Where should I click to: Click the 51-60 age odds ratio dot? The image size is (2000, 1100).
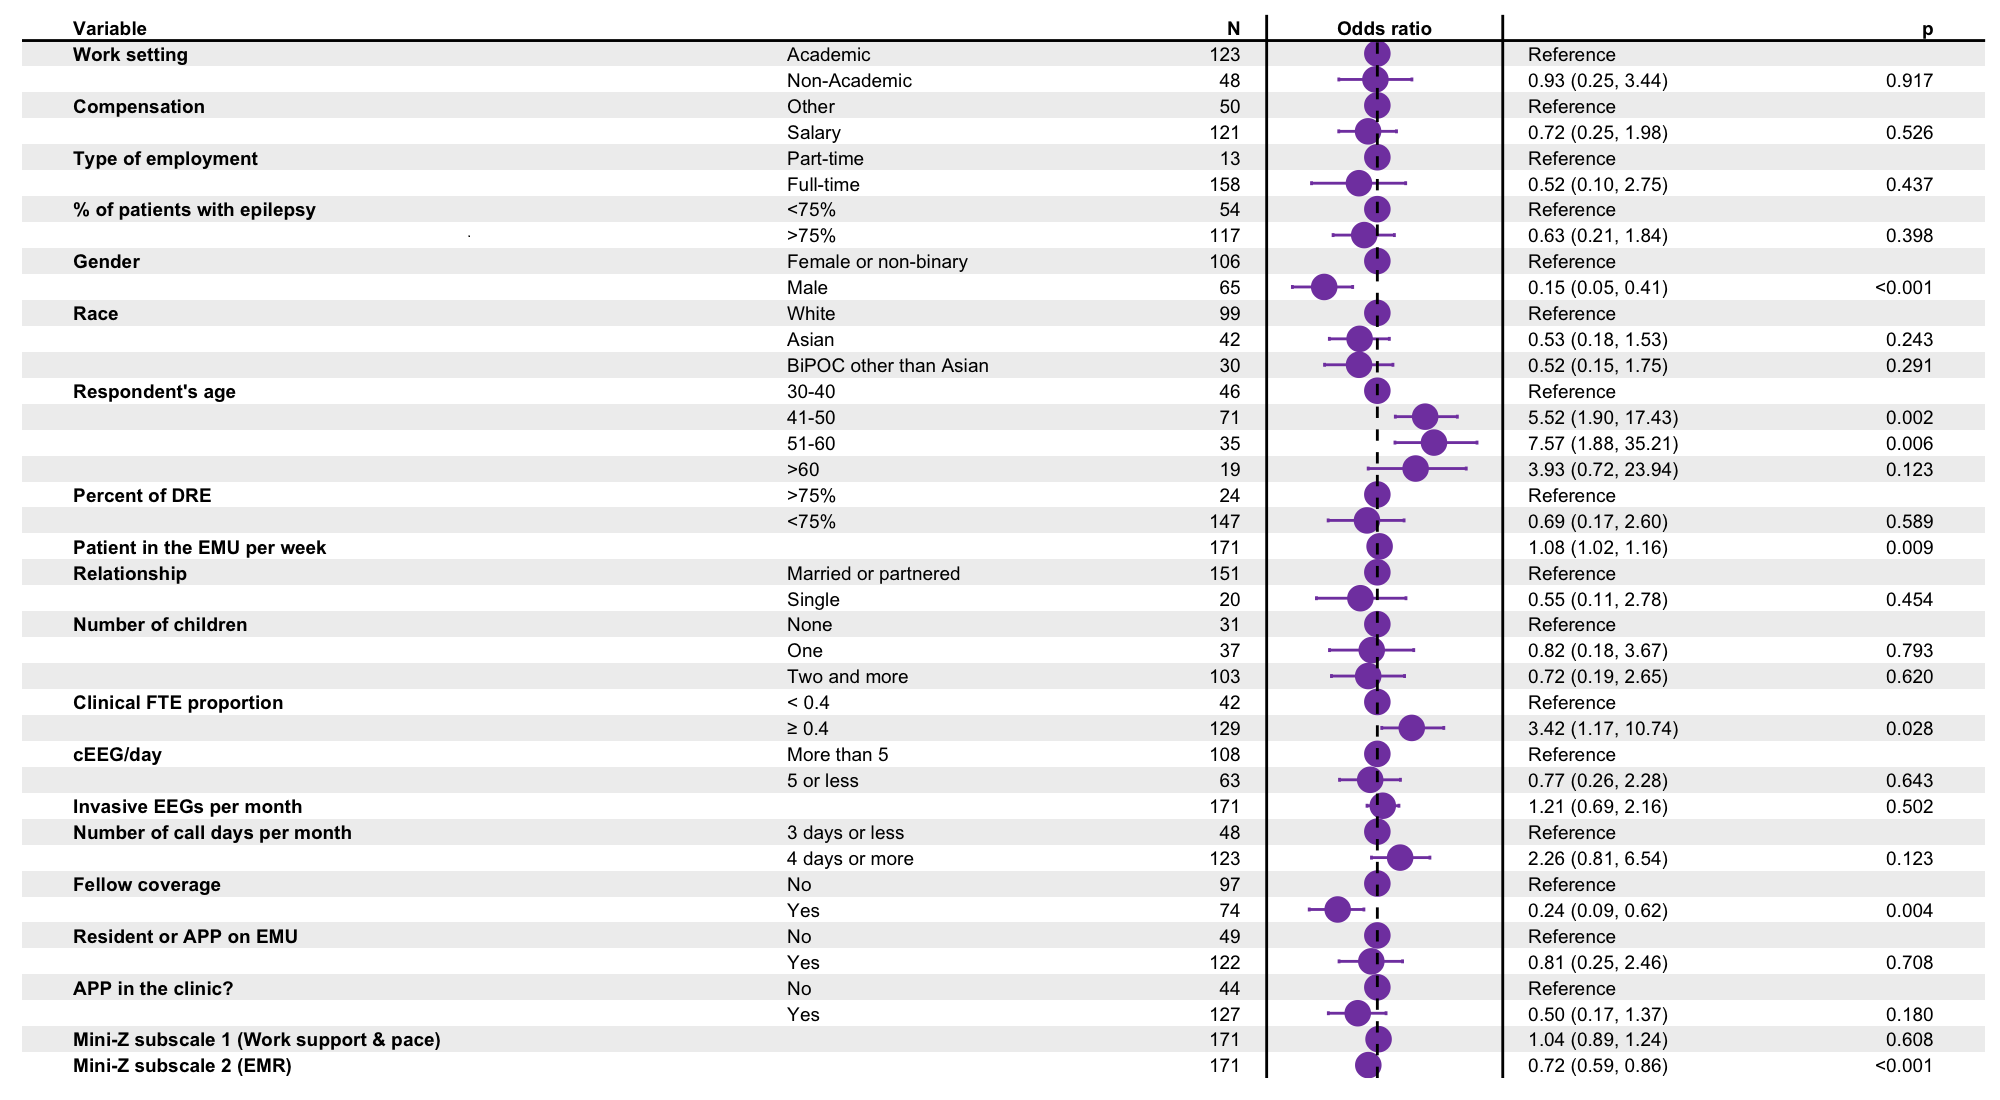1433,443
